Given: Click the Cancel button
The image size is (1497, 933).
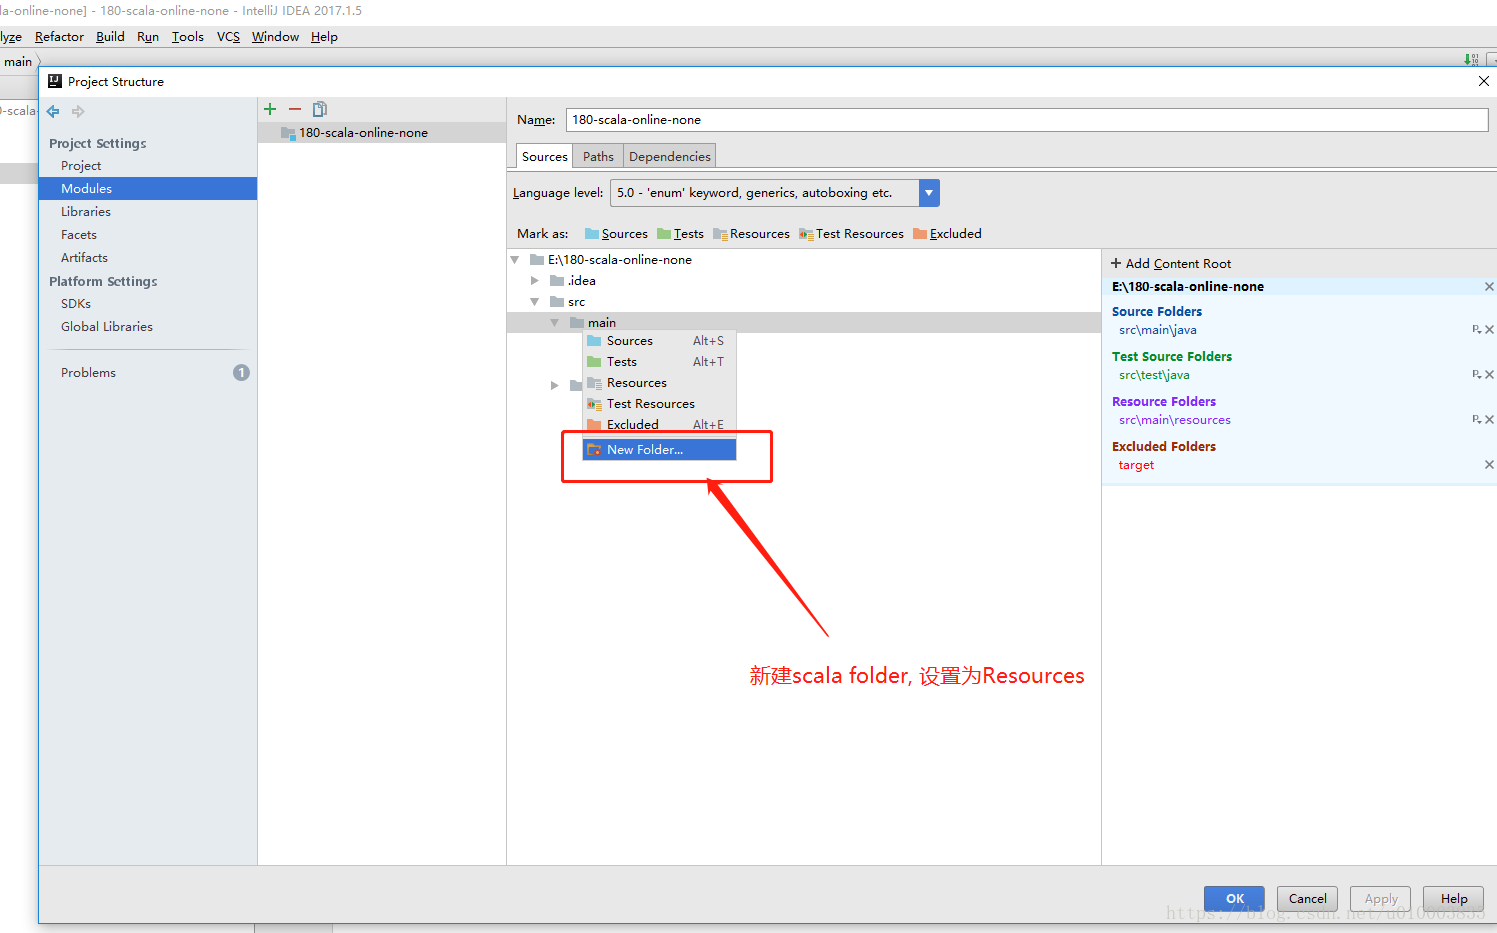Looking at the screenshot, I should click(x=1307, y=899).
